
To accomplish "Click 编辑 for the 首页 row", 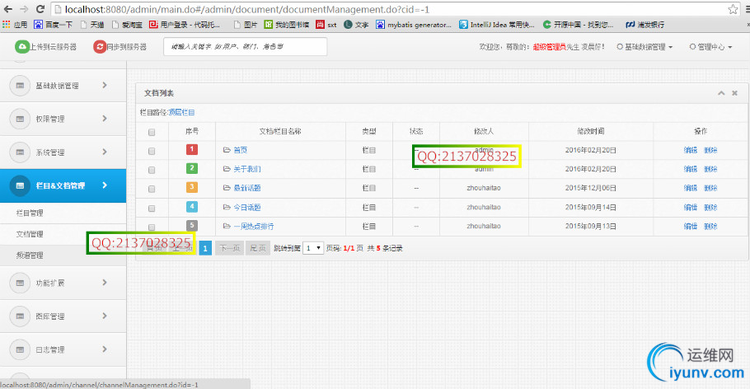I will (690, 150).
